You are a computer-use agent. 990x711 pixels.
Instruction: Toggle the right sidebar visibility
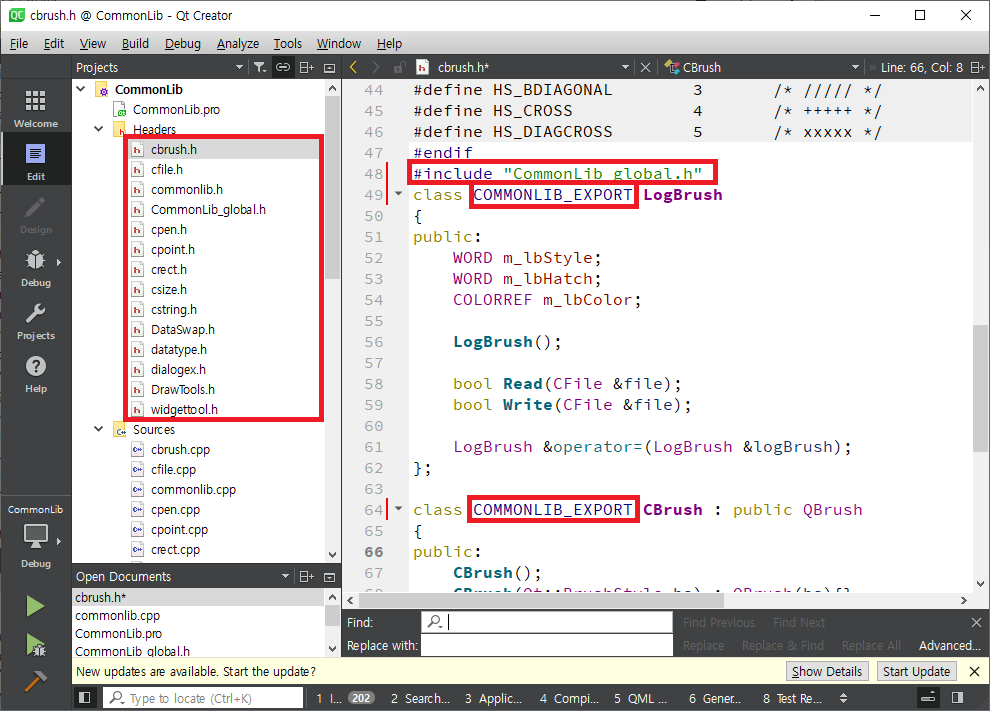pyautogui.click(x=957, y=698)
